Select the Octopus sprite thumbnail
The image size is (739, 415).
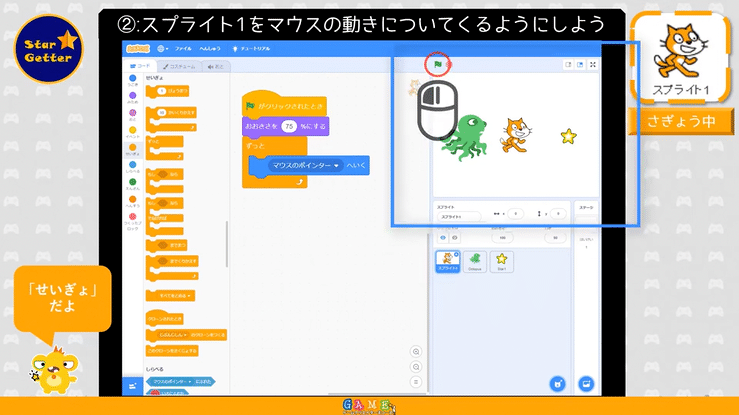point(475,261)
